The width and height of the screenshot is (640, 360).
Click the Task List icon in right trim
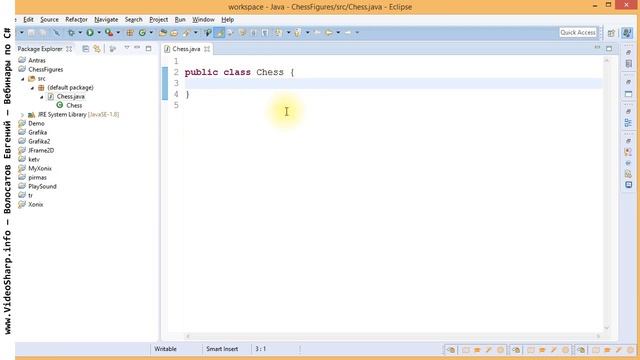[628, 64]
